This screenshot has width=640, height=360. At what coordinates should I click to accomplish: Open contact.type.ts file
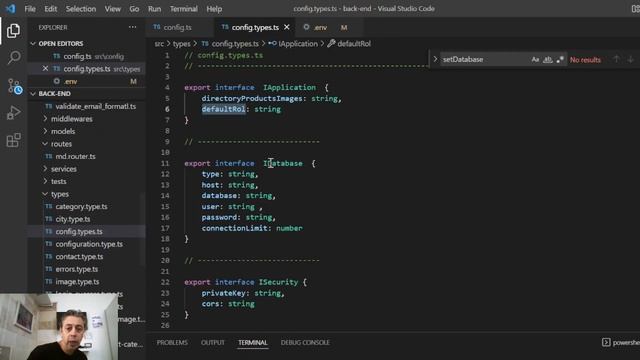(x=79, y=257)
